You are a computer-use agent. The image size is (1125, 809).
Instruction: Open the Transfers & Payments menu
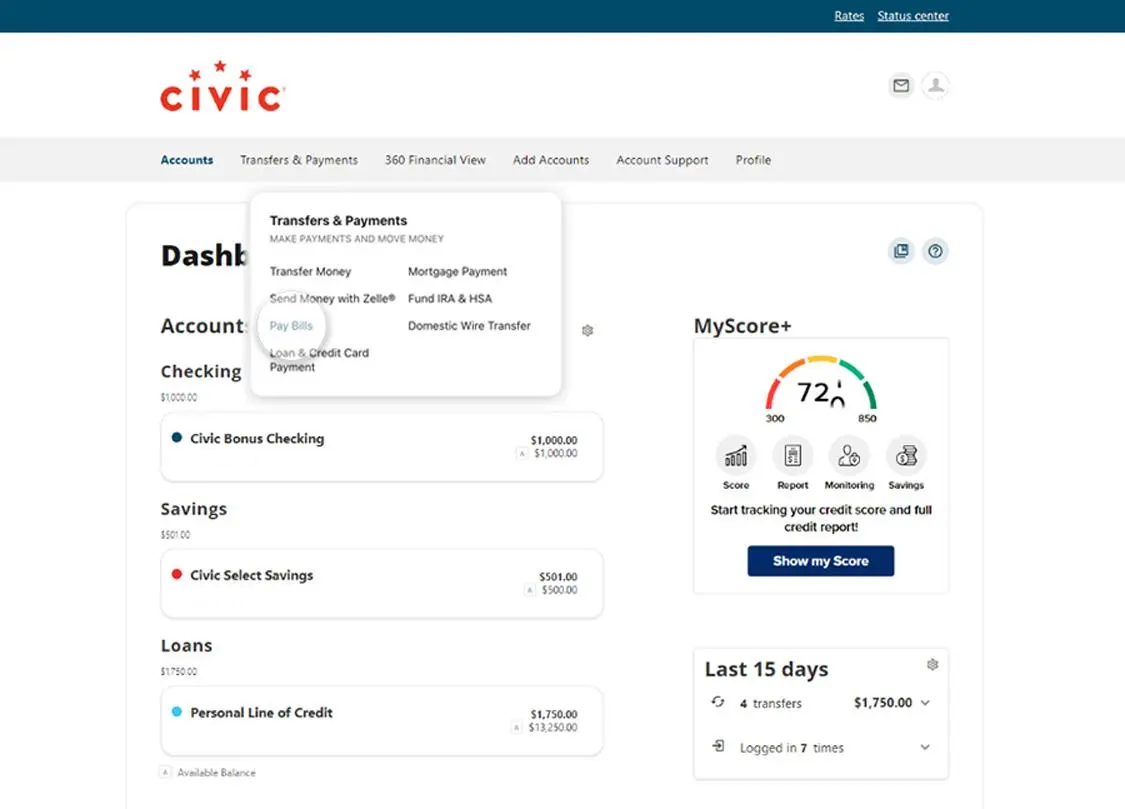click(298, 160)
